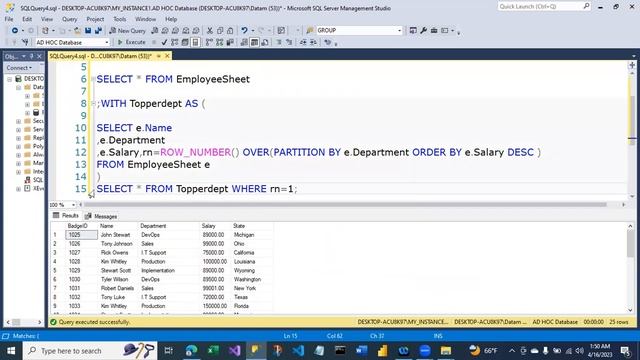Viewport: 640px width, 360px height.
Task: Open Microsoft Edge from the taskbar
Action: (191, 351)
